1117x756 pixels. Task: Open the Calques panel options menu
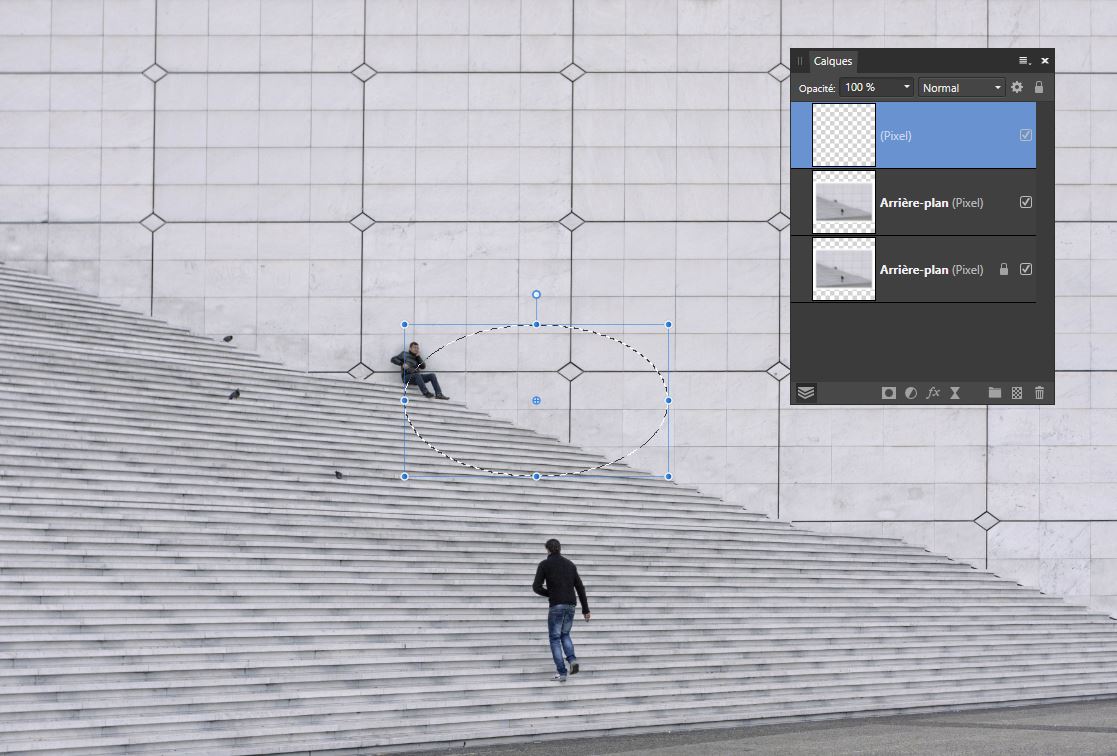(1024, 61)
